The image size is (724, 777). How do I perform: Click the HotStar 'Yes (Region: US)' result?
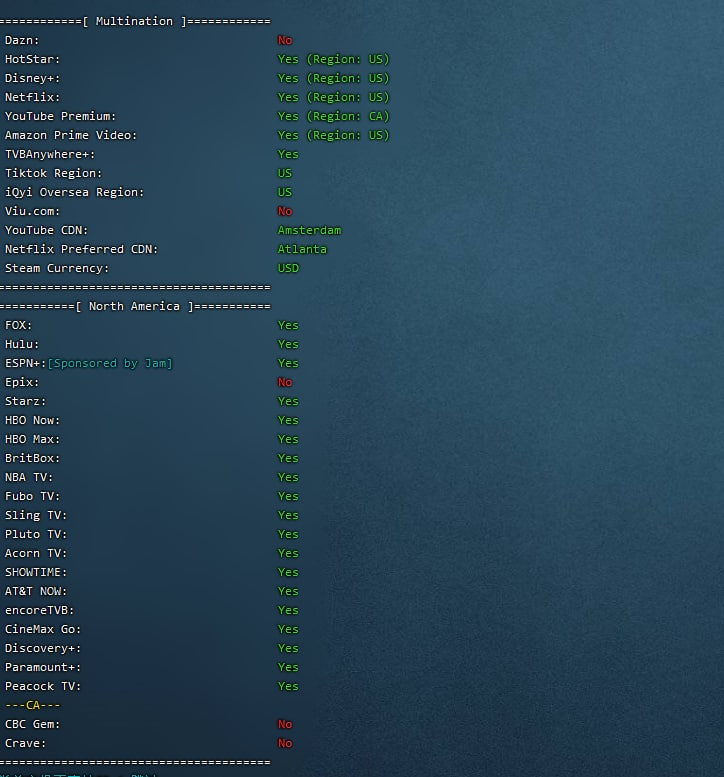point(334,59)
